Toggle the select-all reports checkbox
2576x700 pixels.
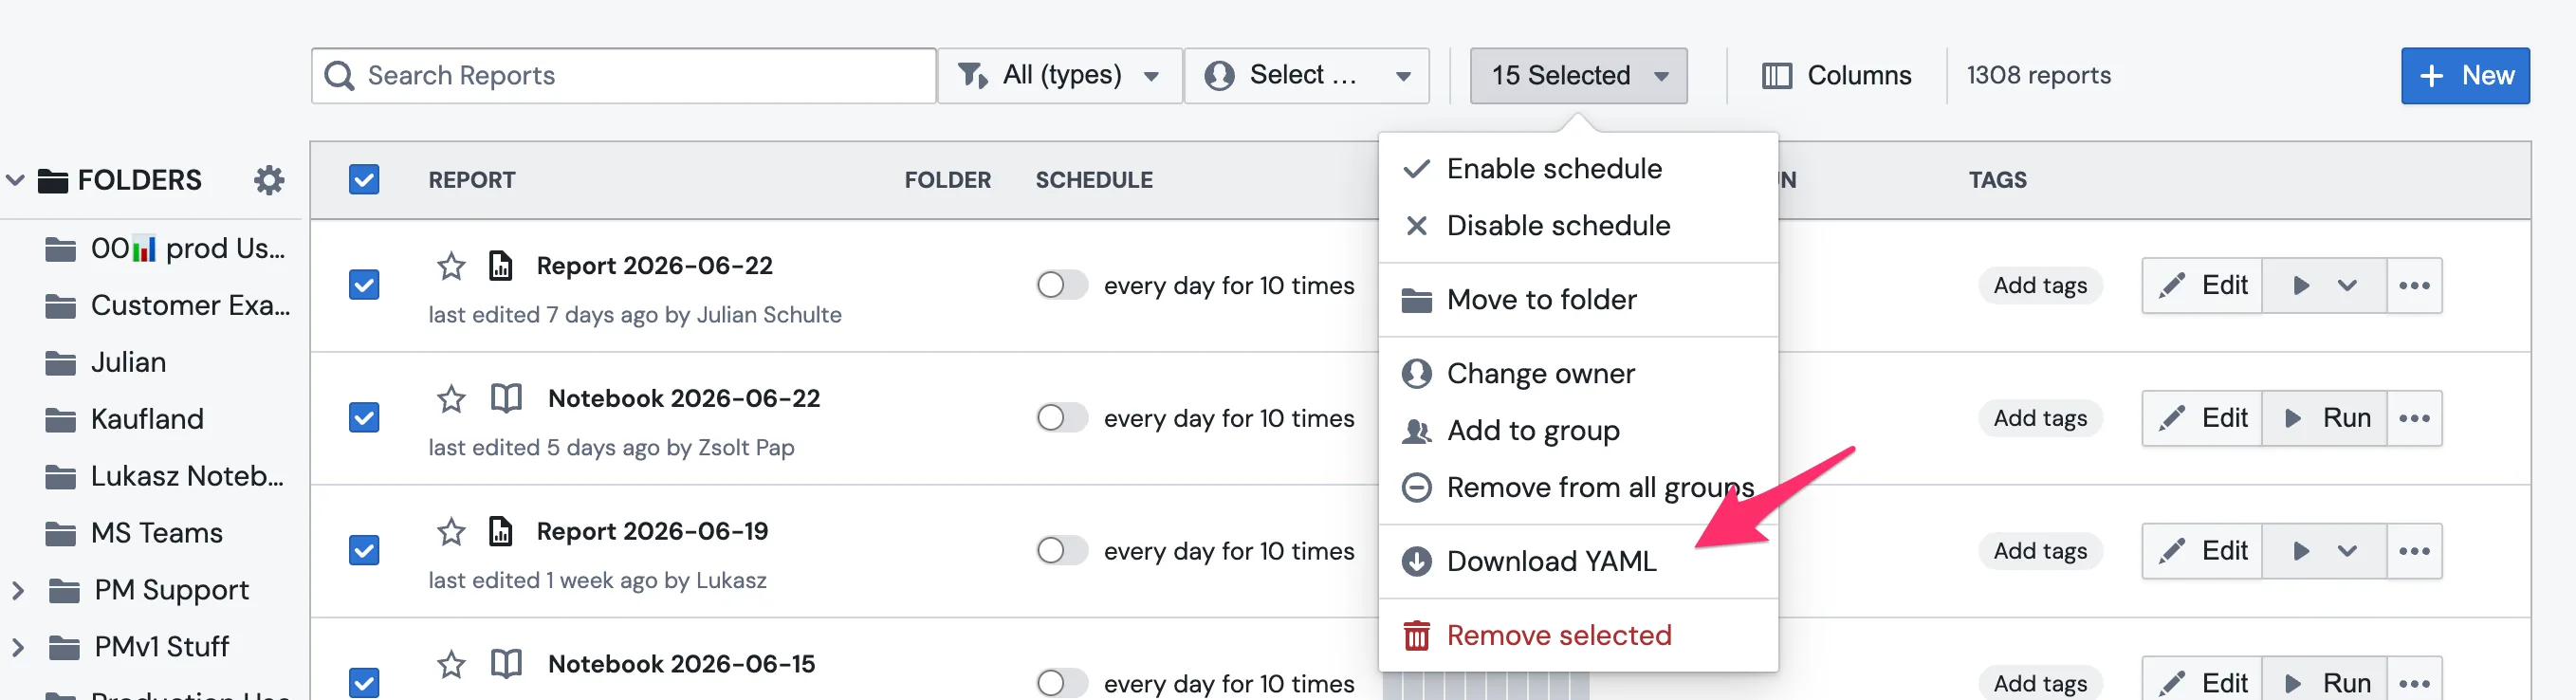pyautogui.click(x=364, y=180)
